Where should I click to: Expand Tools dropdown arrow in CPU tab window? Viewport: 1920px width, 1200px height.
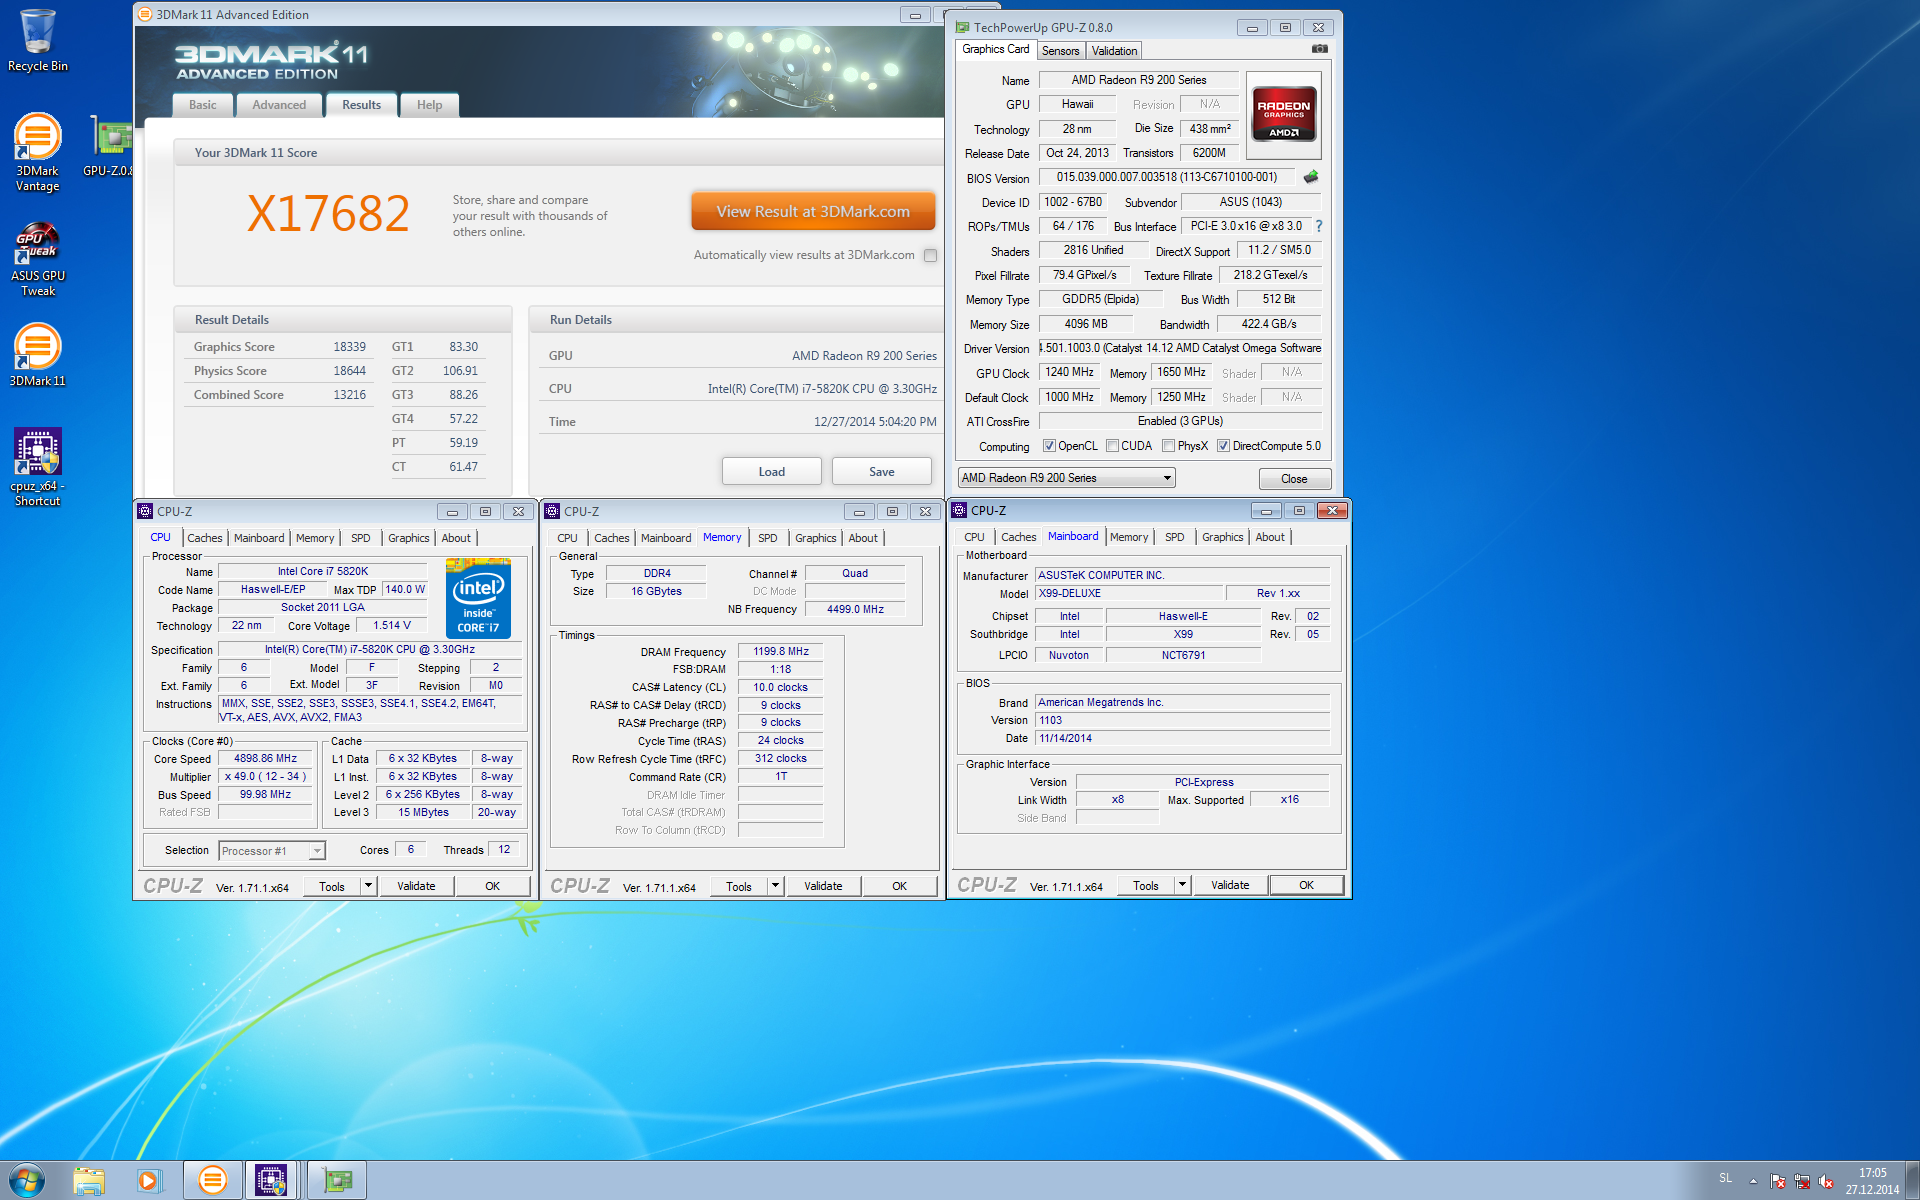click(368, 886)
